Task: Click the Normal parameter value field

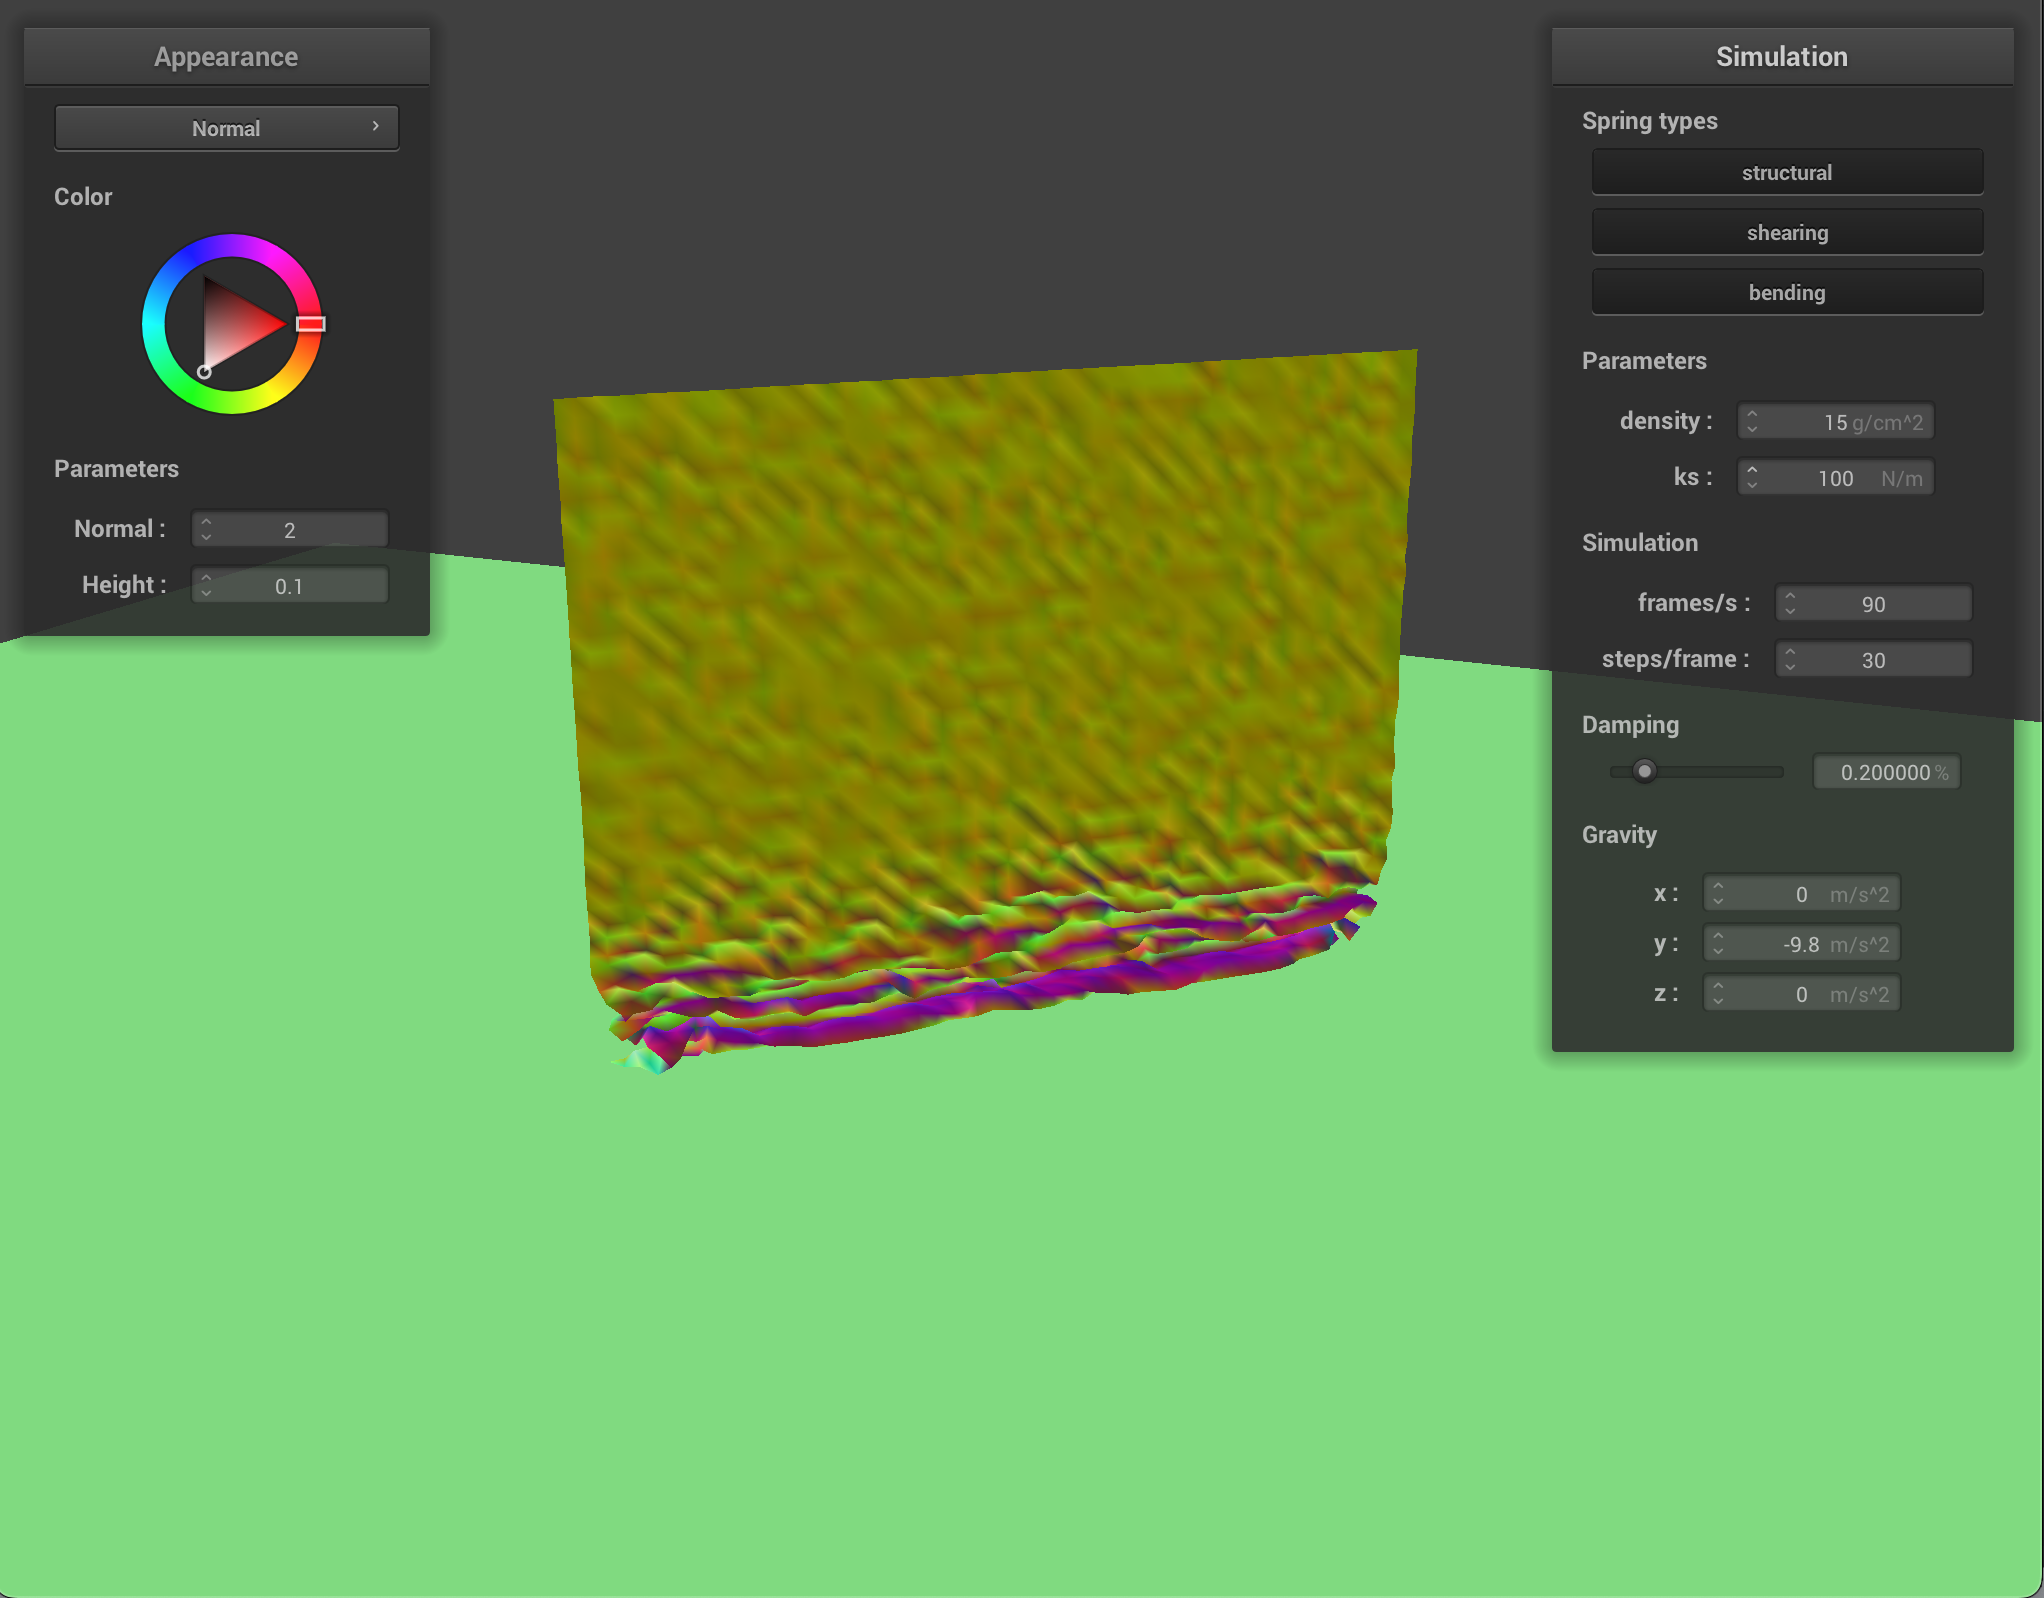Action: 290,529
